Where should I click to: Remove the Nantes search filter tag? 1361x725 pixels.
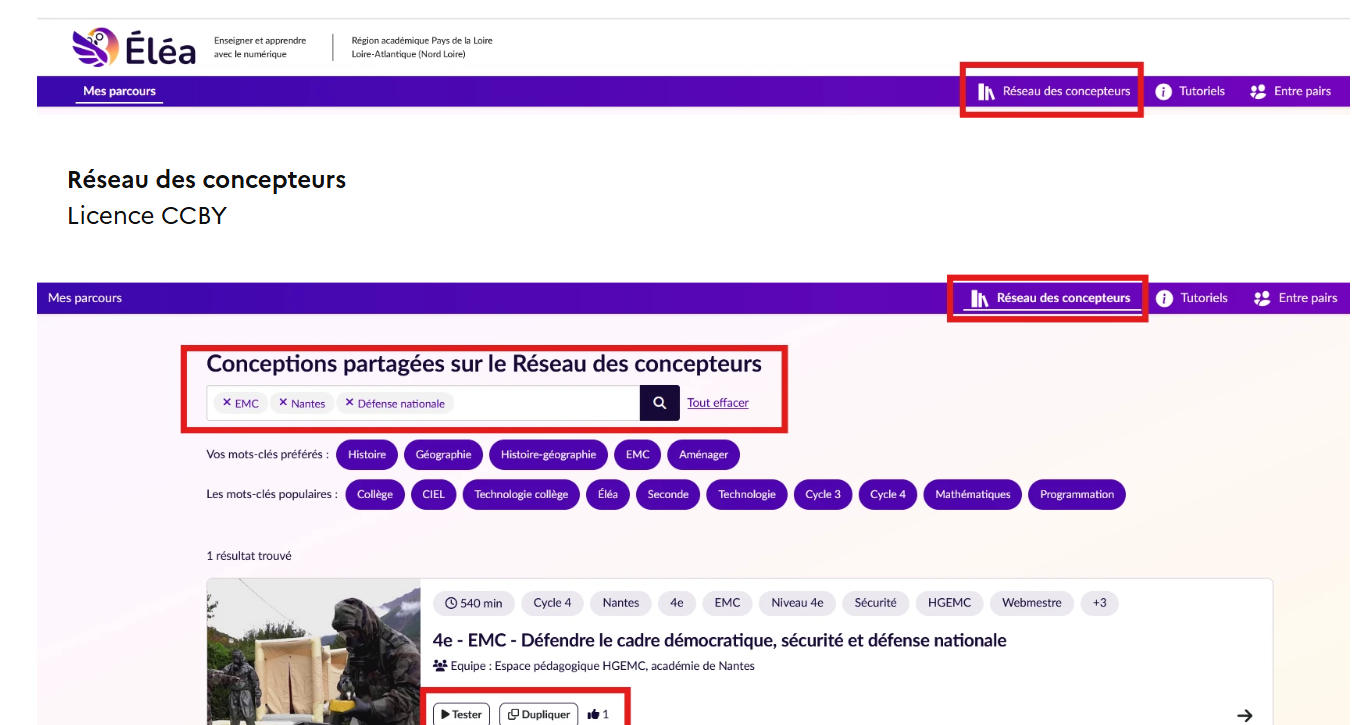(x=283, y=403)
